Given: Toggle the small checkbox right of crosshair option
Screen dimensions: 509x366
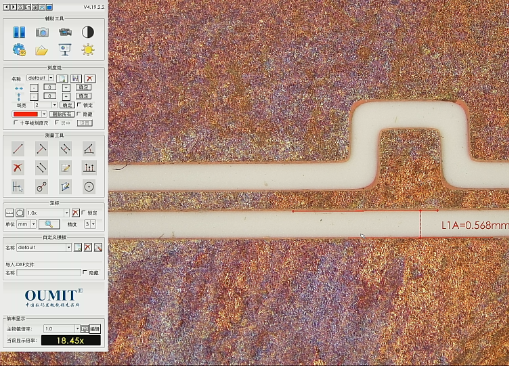Looking at the screenshot, I should coord(57,123).
